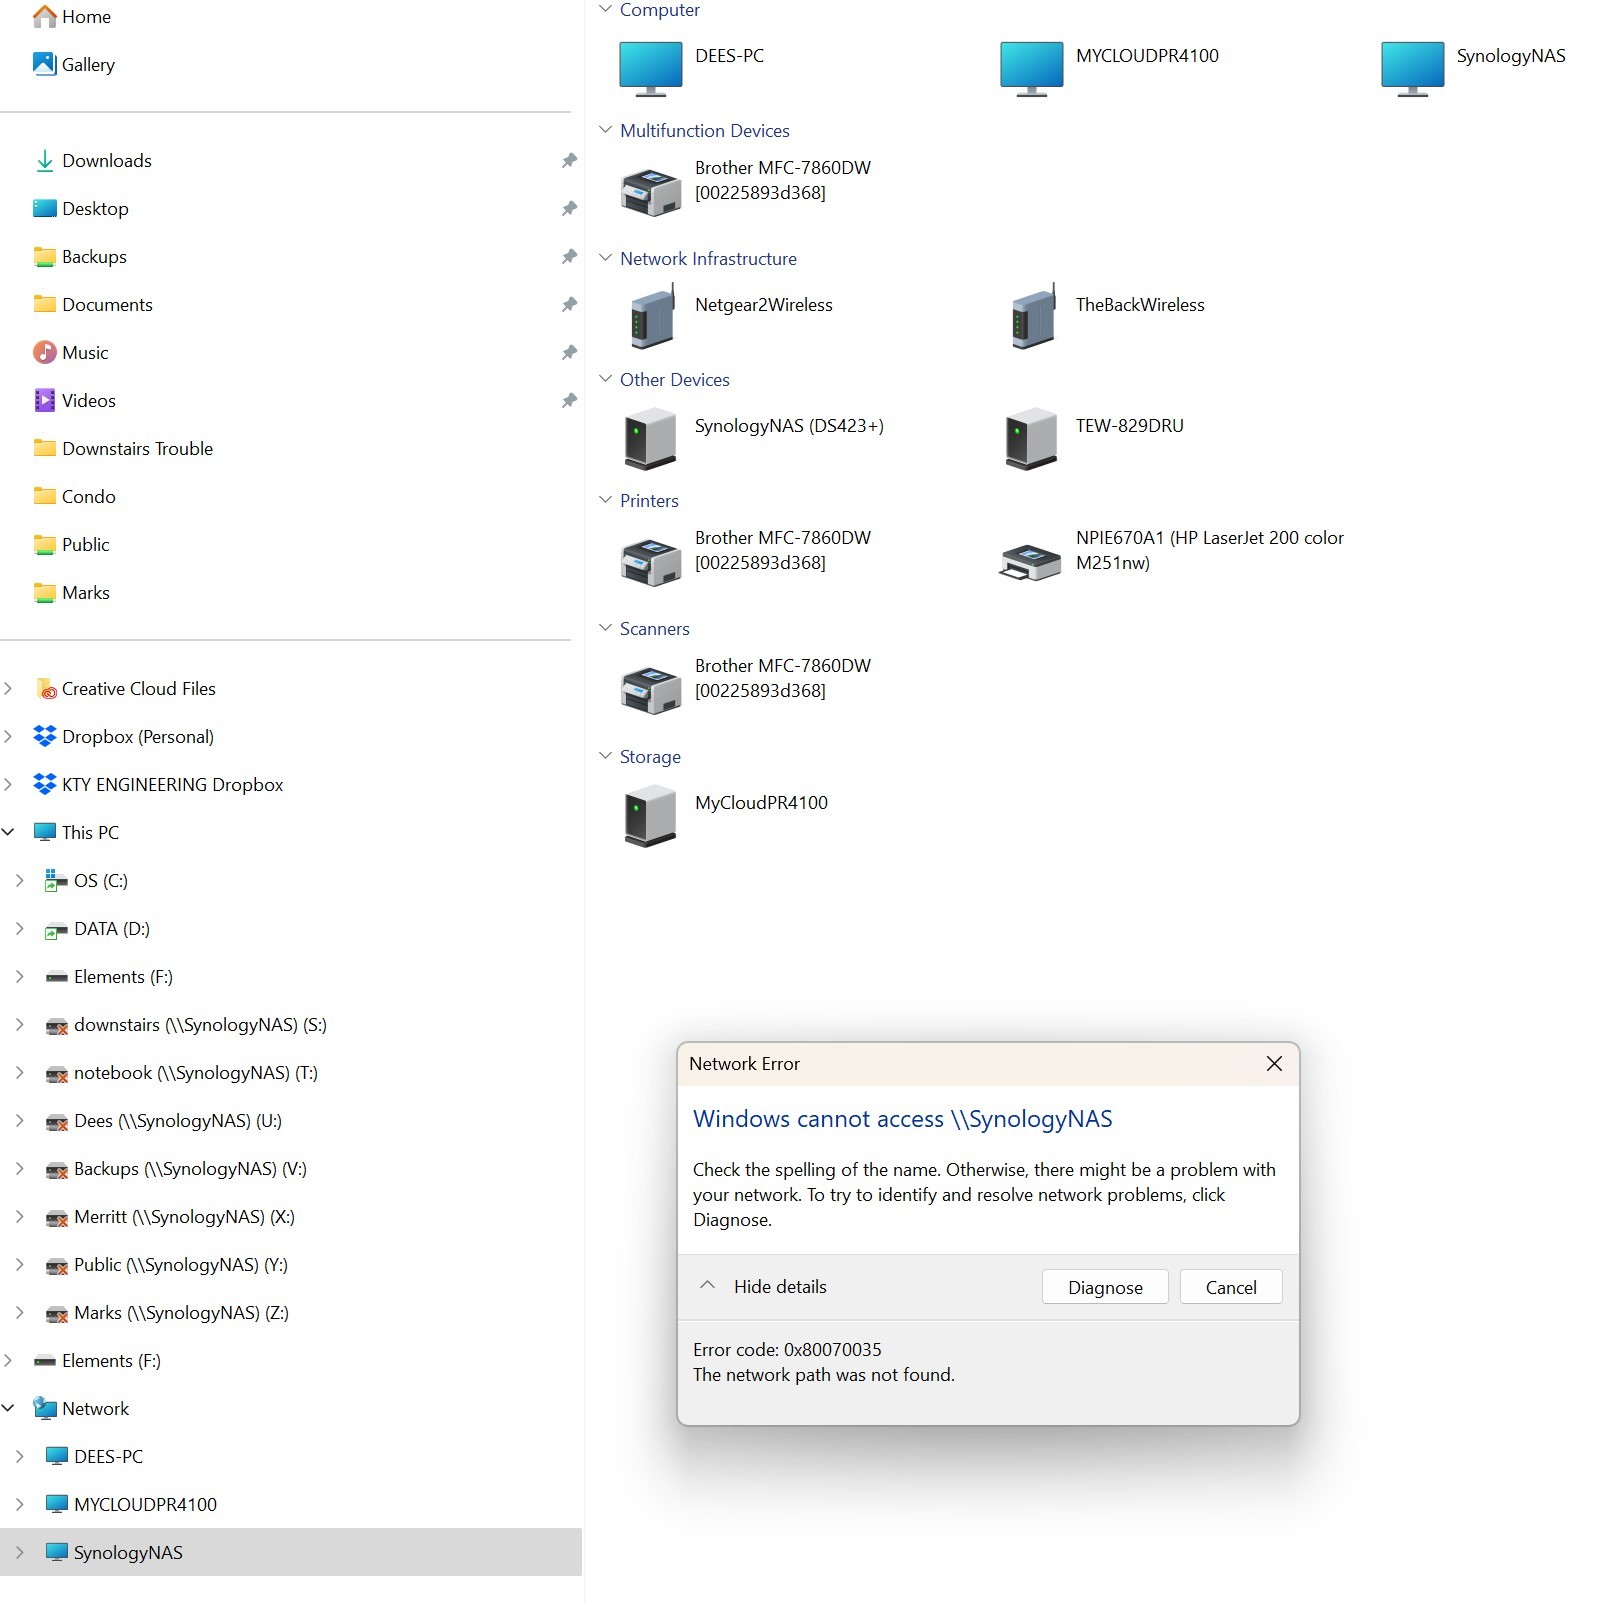The image size is (1600, 1603).
Task: Select Marks (\\SynologyNAS) (Z:) mapped drive
Action: coord(167,1312)
